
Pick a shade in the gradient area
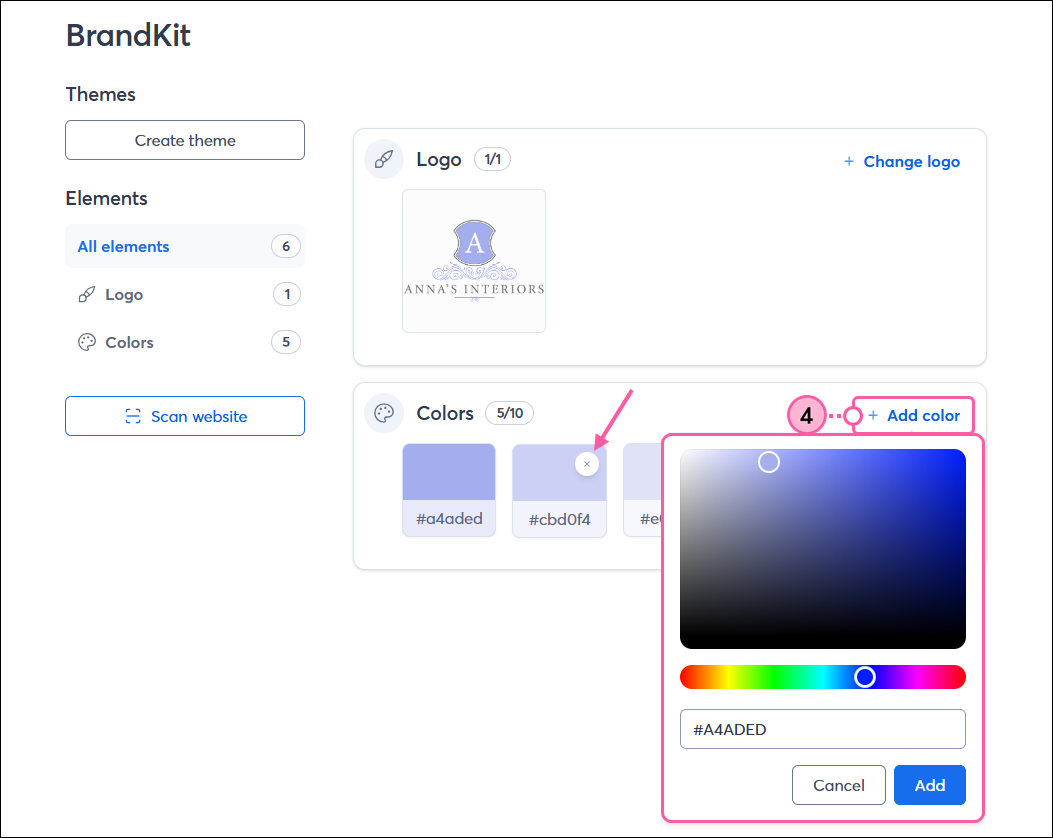822,548
